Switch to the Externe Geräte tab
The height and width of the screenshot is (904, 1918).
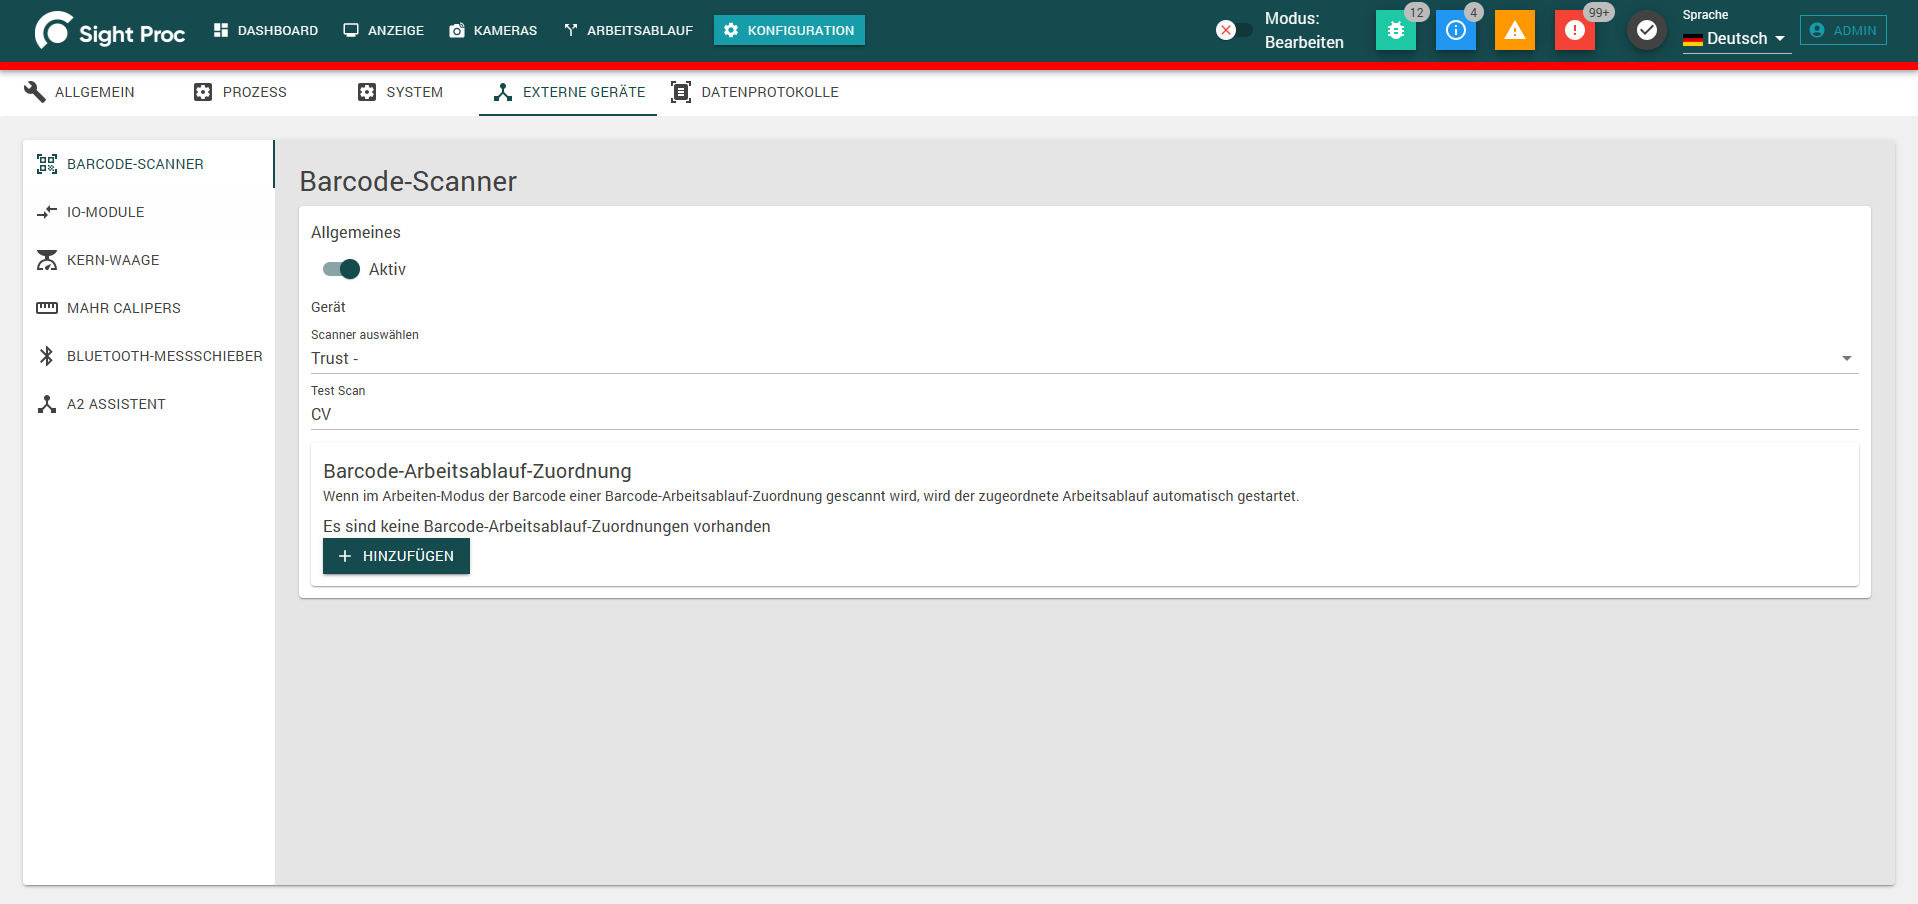click(568, 92)
